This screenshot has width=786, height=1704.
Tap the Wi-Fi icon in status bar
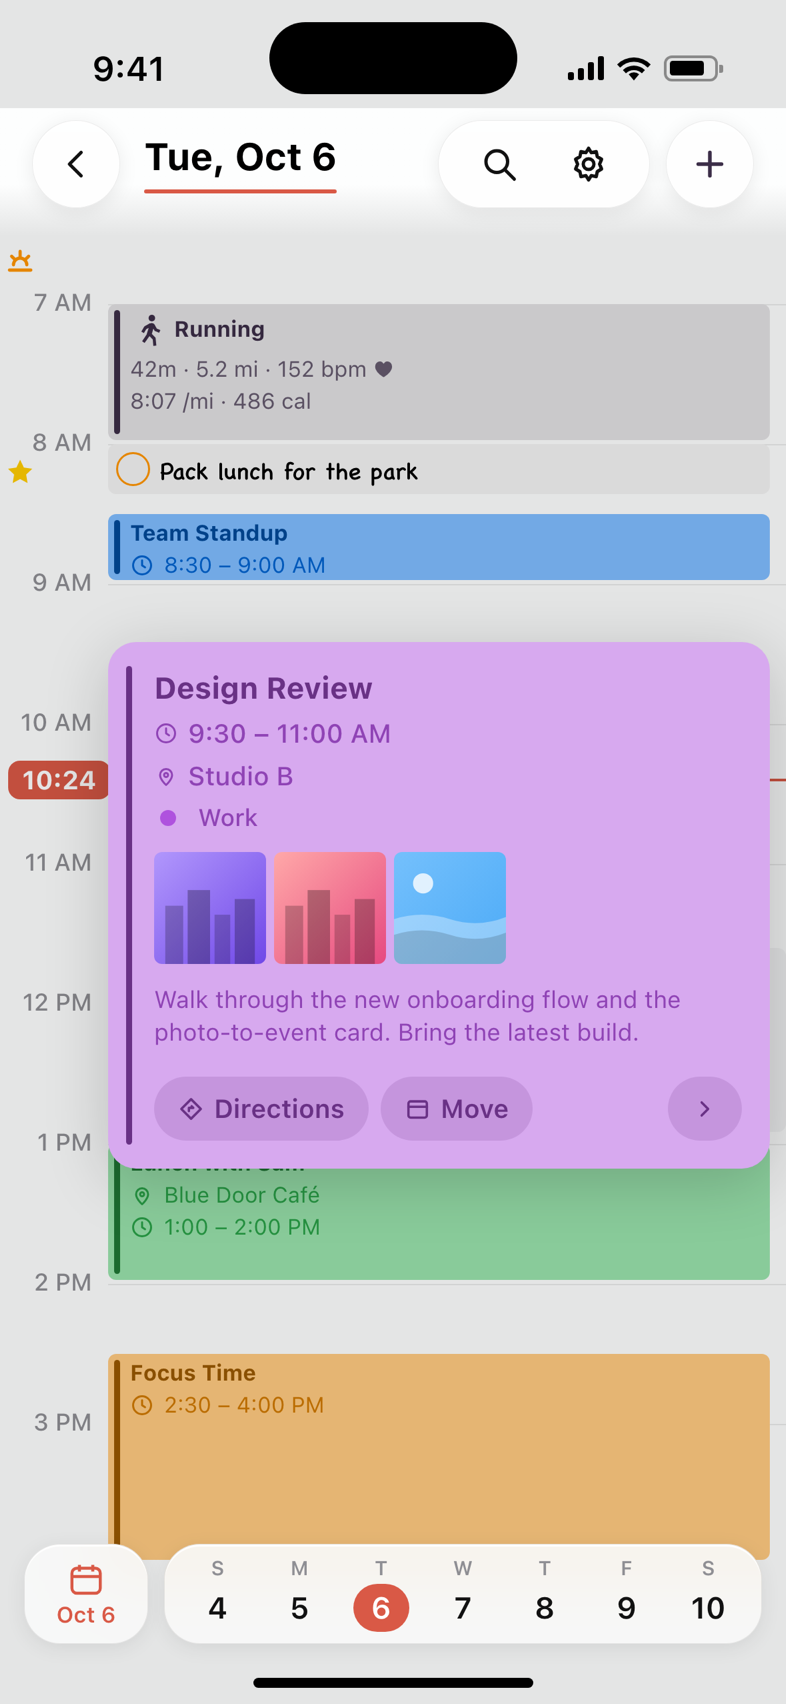[x=634, y=68]
